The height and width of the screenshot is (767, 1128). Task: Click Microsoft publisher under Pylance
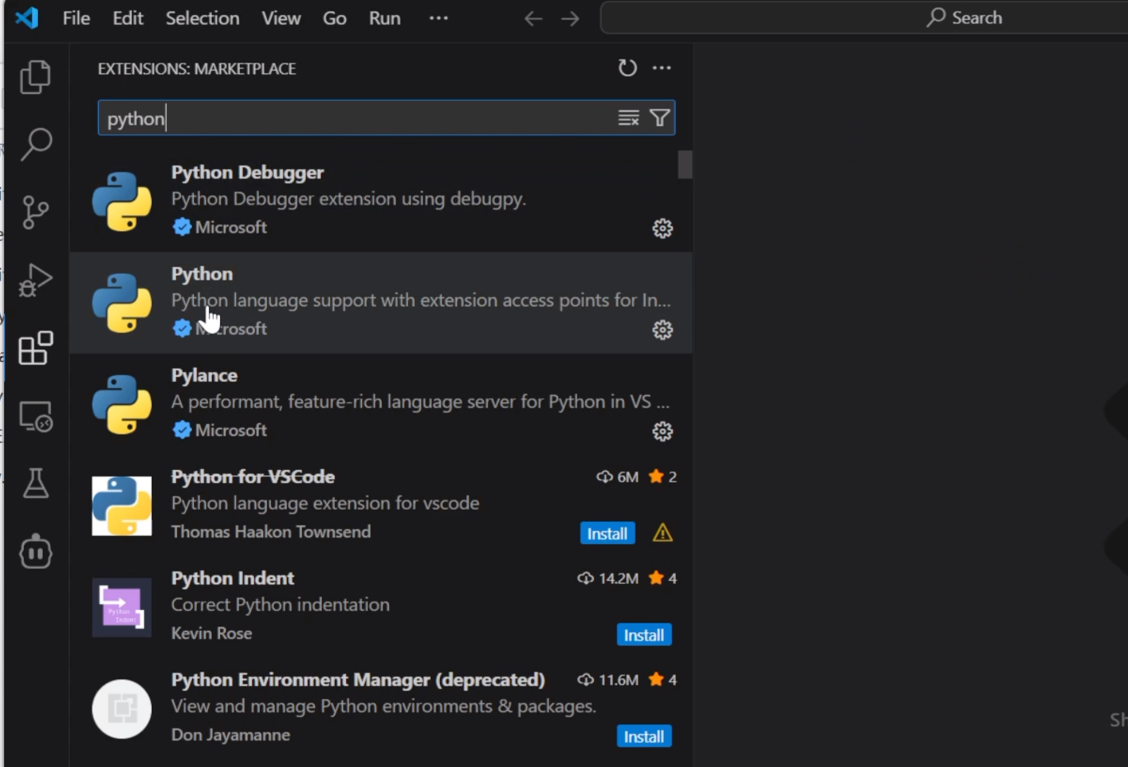point(231,430)
